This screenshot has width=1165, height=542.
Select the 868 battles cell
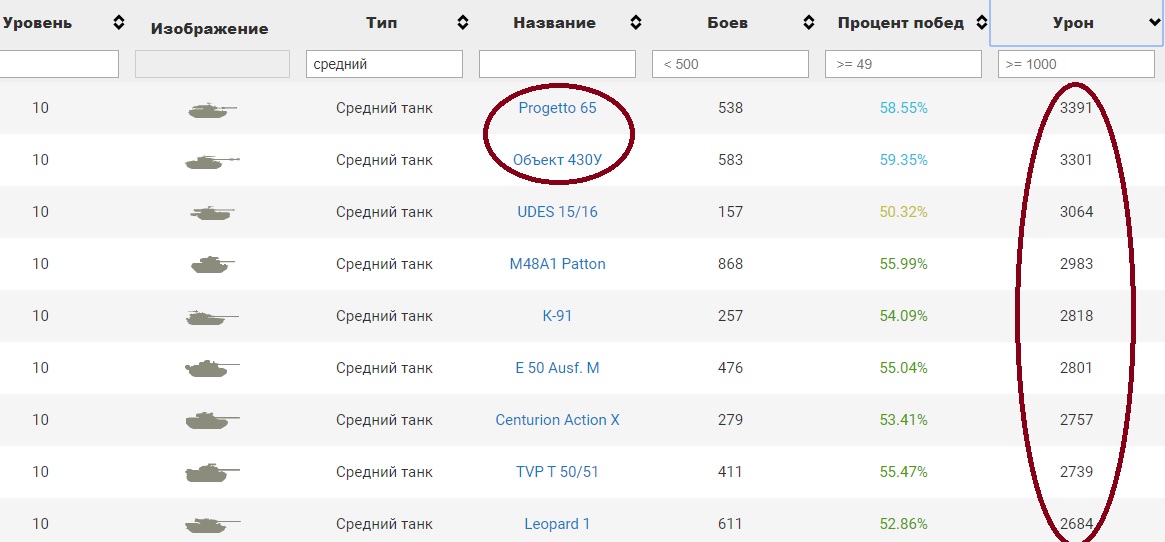[x=730, y=264]
